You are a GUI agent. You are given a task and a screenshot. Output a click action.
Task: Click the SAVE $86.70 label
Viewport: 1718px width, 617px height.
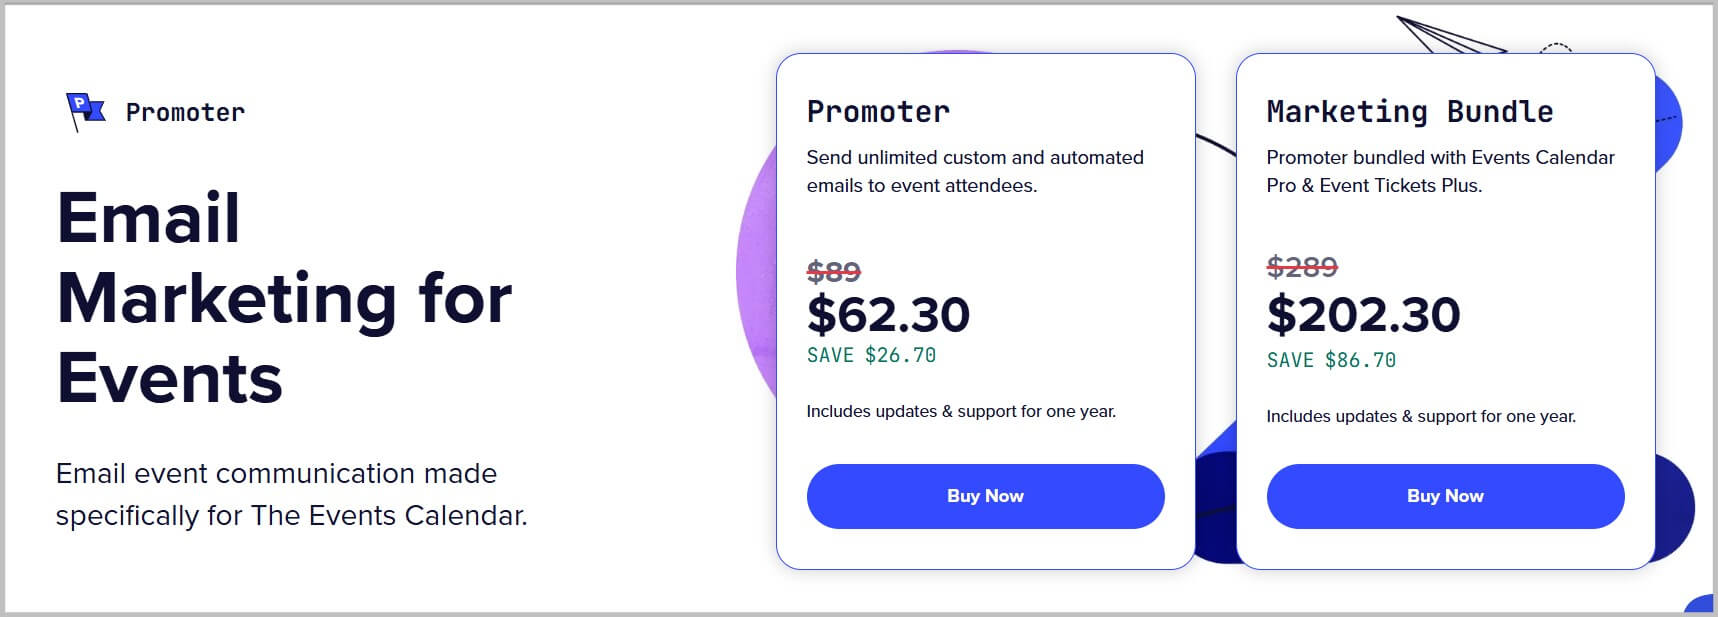tap(1331, 360)
